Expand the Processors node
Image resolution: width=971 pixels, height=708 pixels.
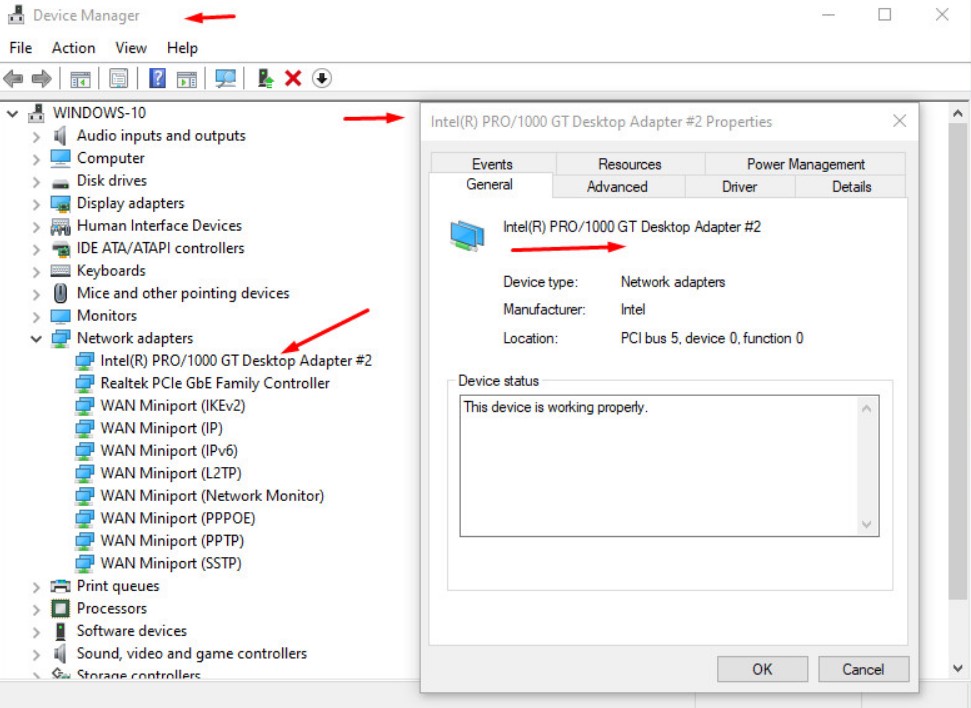tap(36, 610)
